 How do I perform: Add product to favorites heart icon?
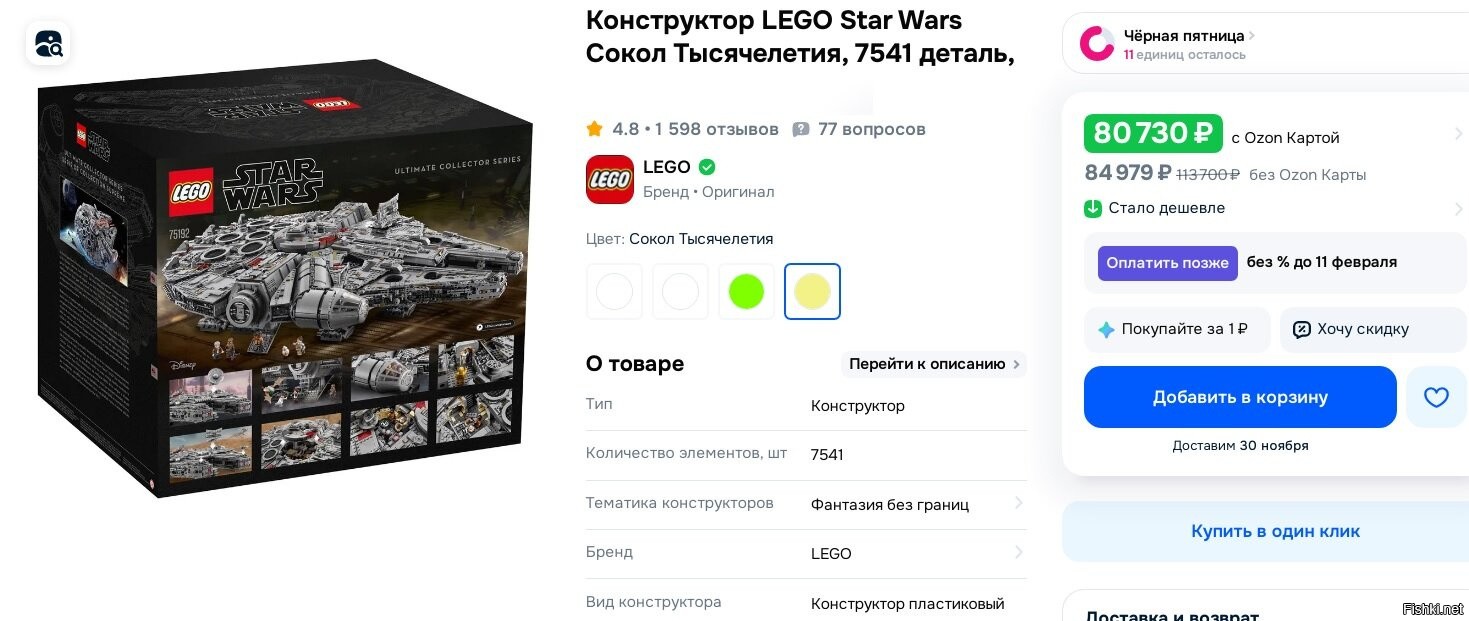coord(1436,397)
